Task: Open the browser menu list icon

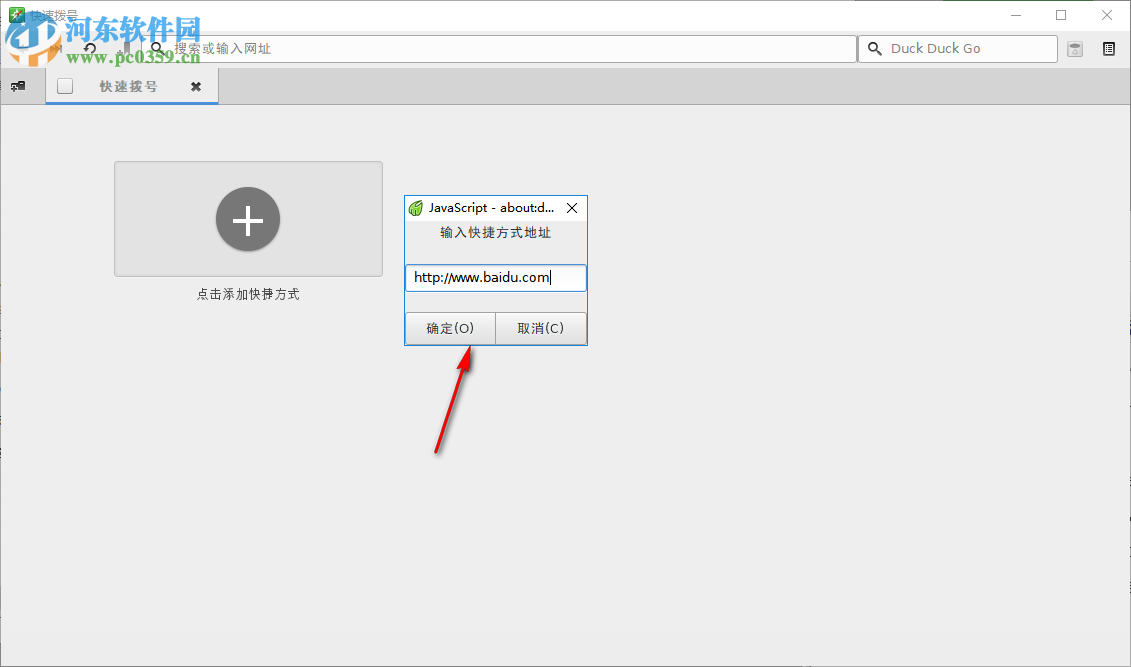Action: pyautogui.click(x=1109, y=48)
